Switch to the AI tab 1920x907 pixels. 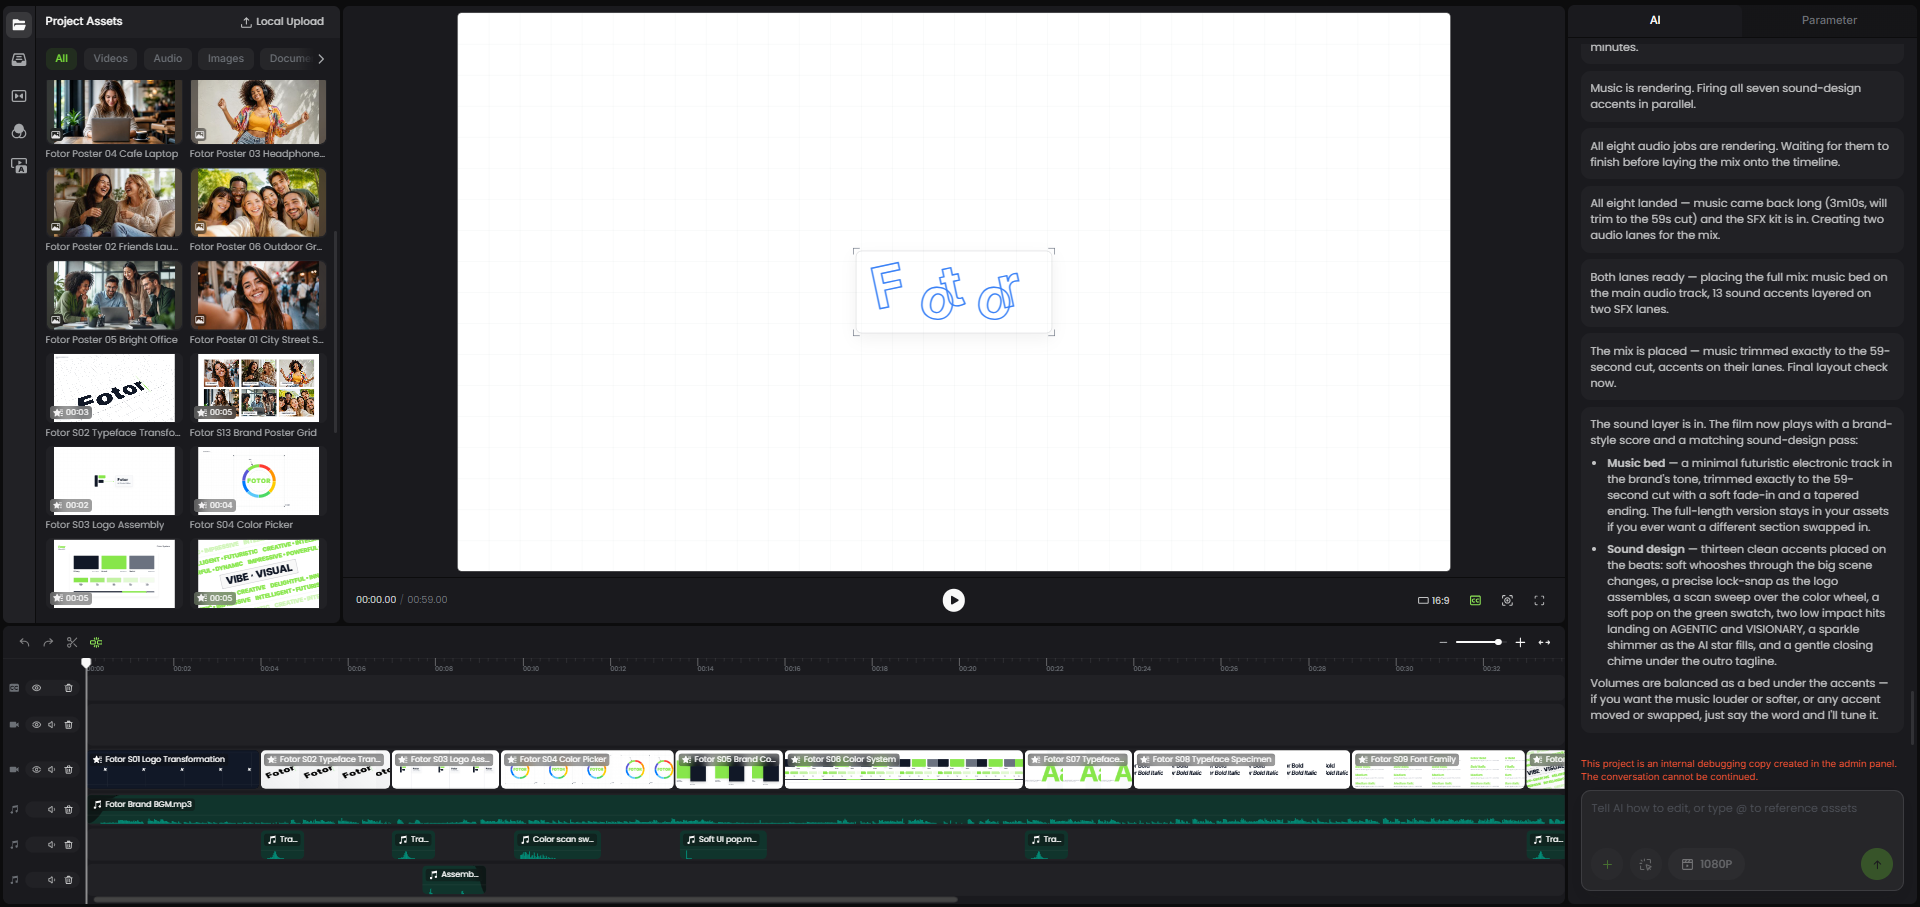[1655, 20]
